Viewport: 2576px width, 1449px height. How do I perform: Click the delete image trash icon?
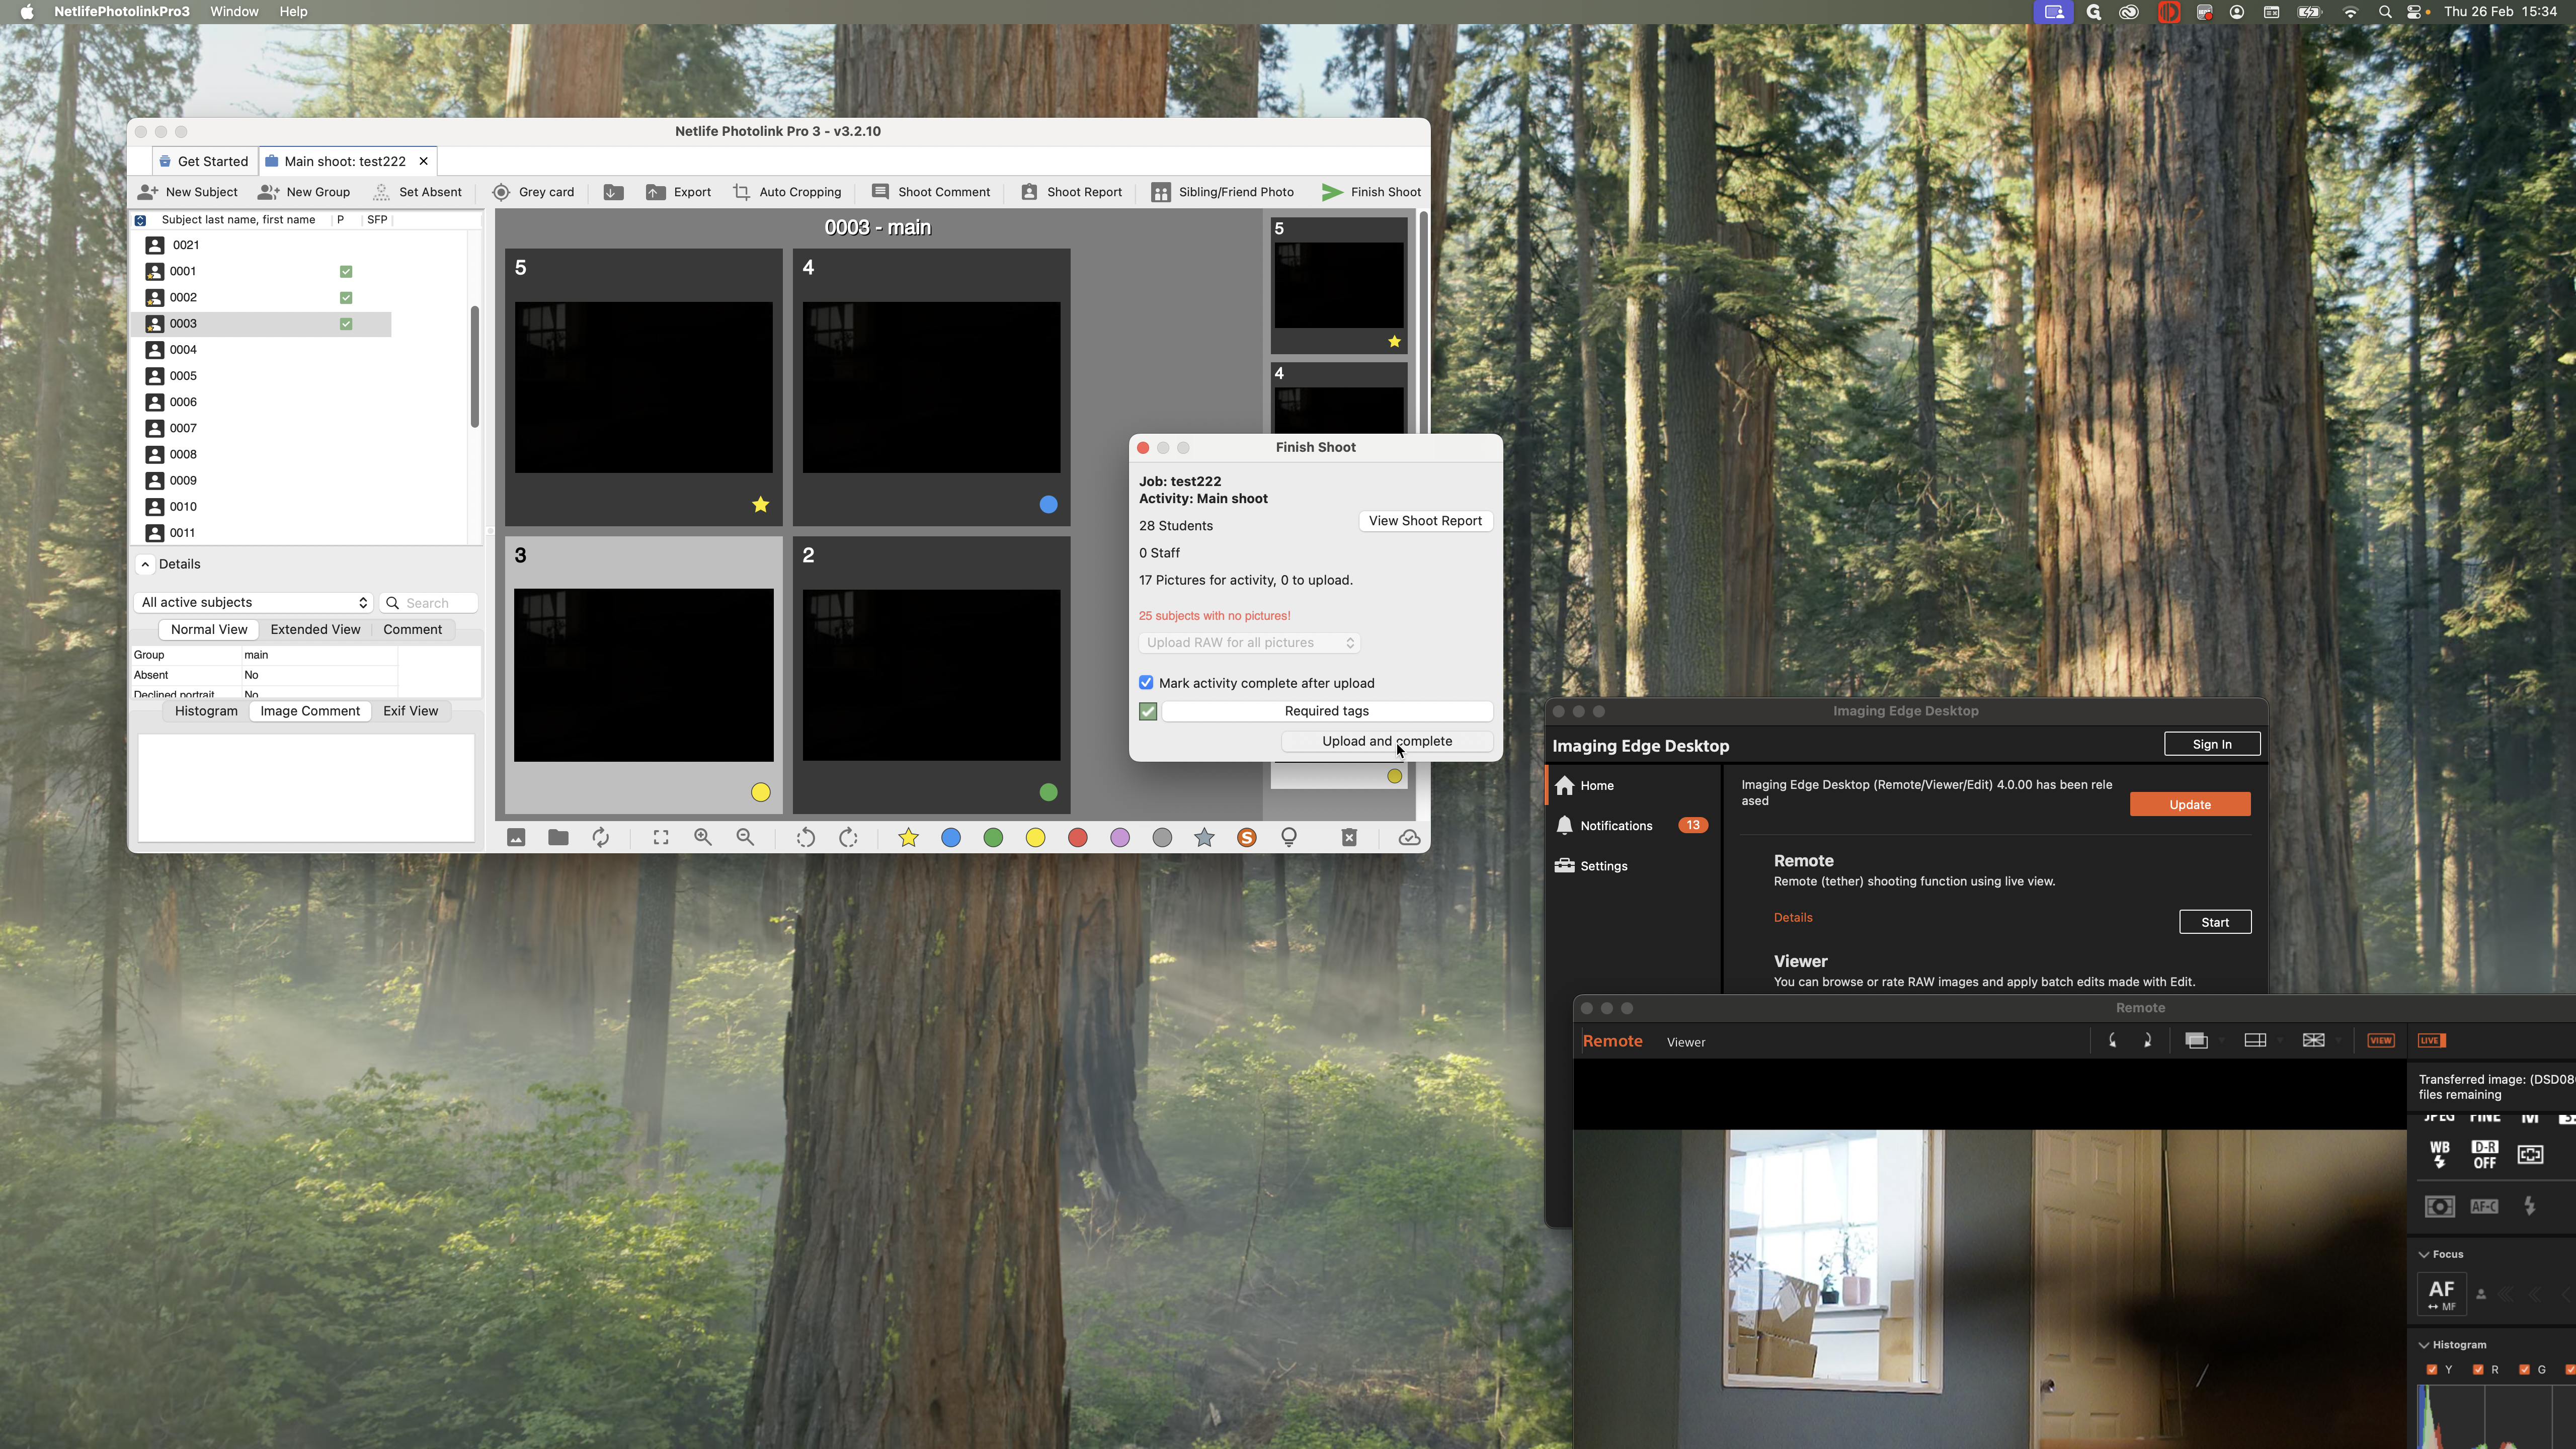(1349, 838)
